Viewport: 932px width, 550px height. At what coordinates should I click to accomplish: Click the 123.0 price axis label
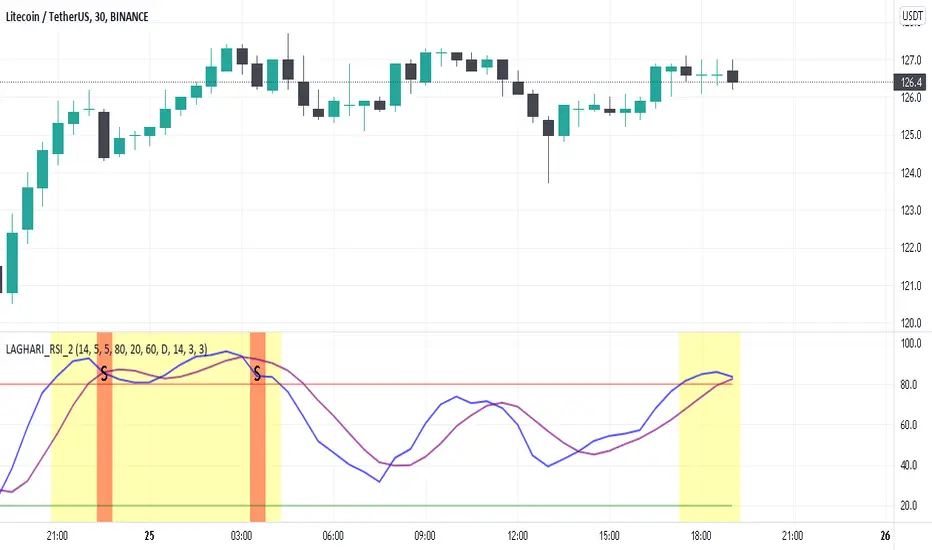coord(911,210)
